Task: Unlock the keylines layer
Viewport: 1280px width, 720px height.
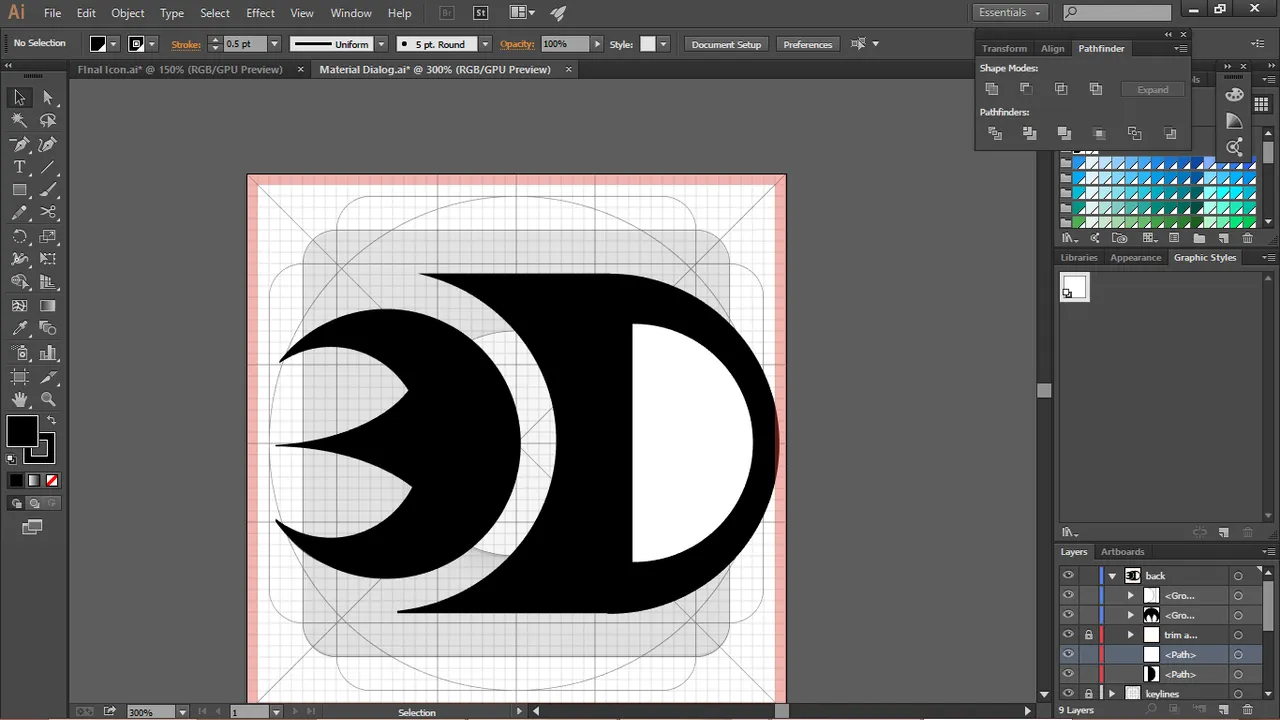Action: click(x=1088, y=694)
